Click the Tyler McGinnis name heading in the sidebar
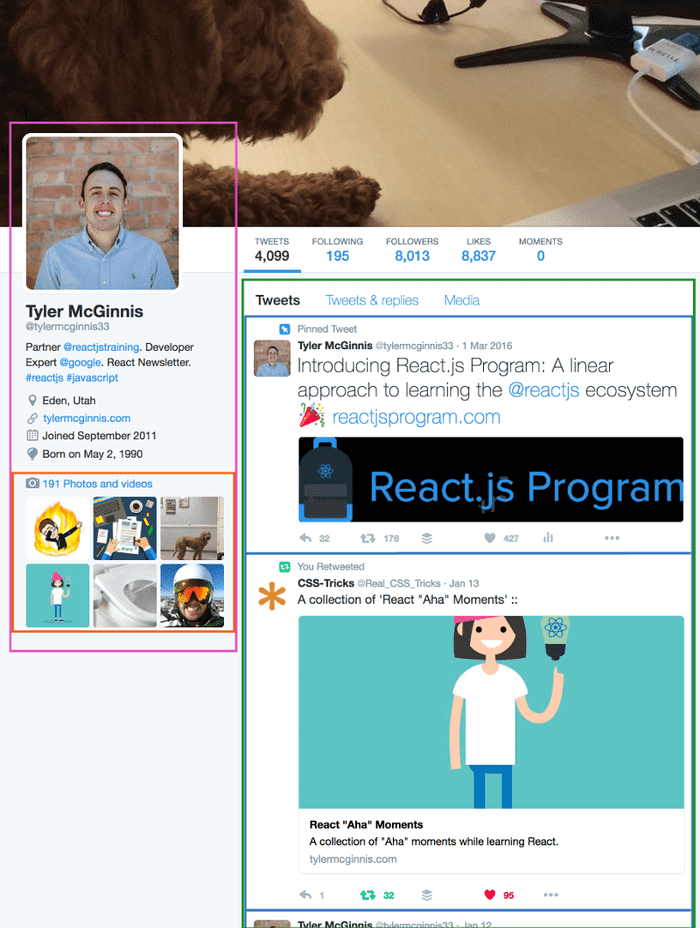Viewport: 700px width, 928px height. (84, 311)
